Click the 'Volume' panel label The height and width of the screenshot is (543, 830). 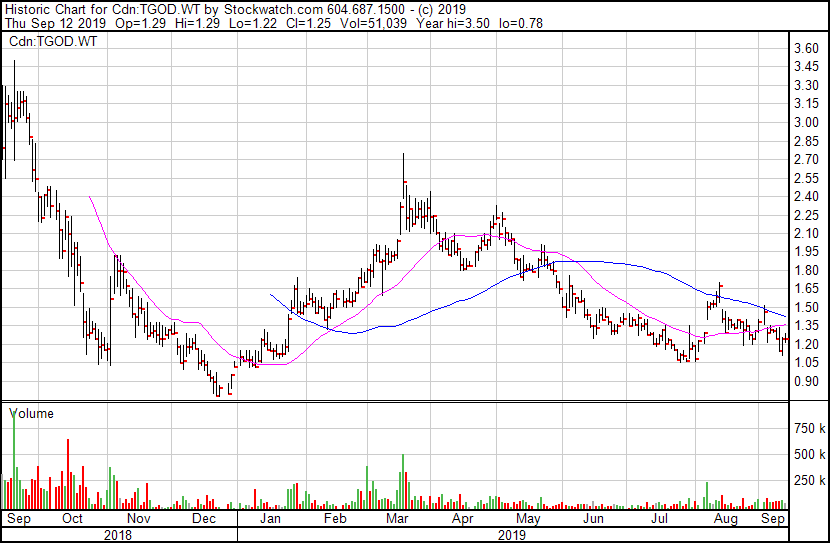(x=32, y=413)
